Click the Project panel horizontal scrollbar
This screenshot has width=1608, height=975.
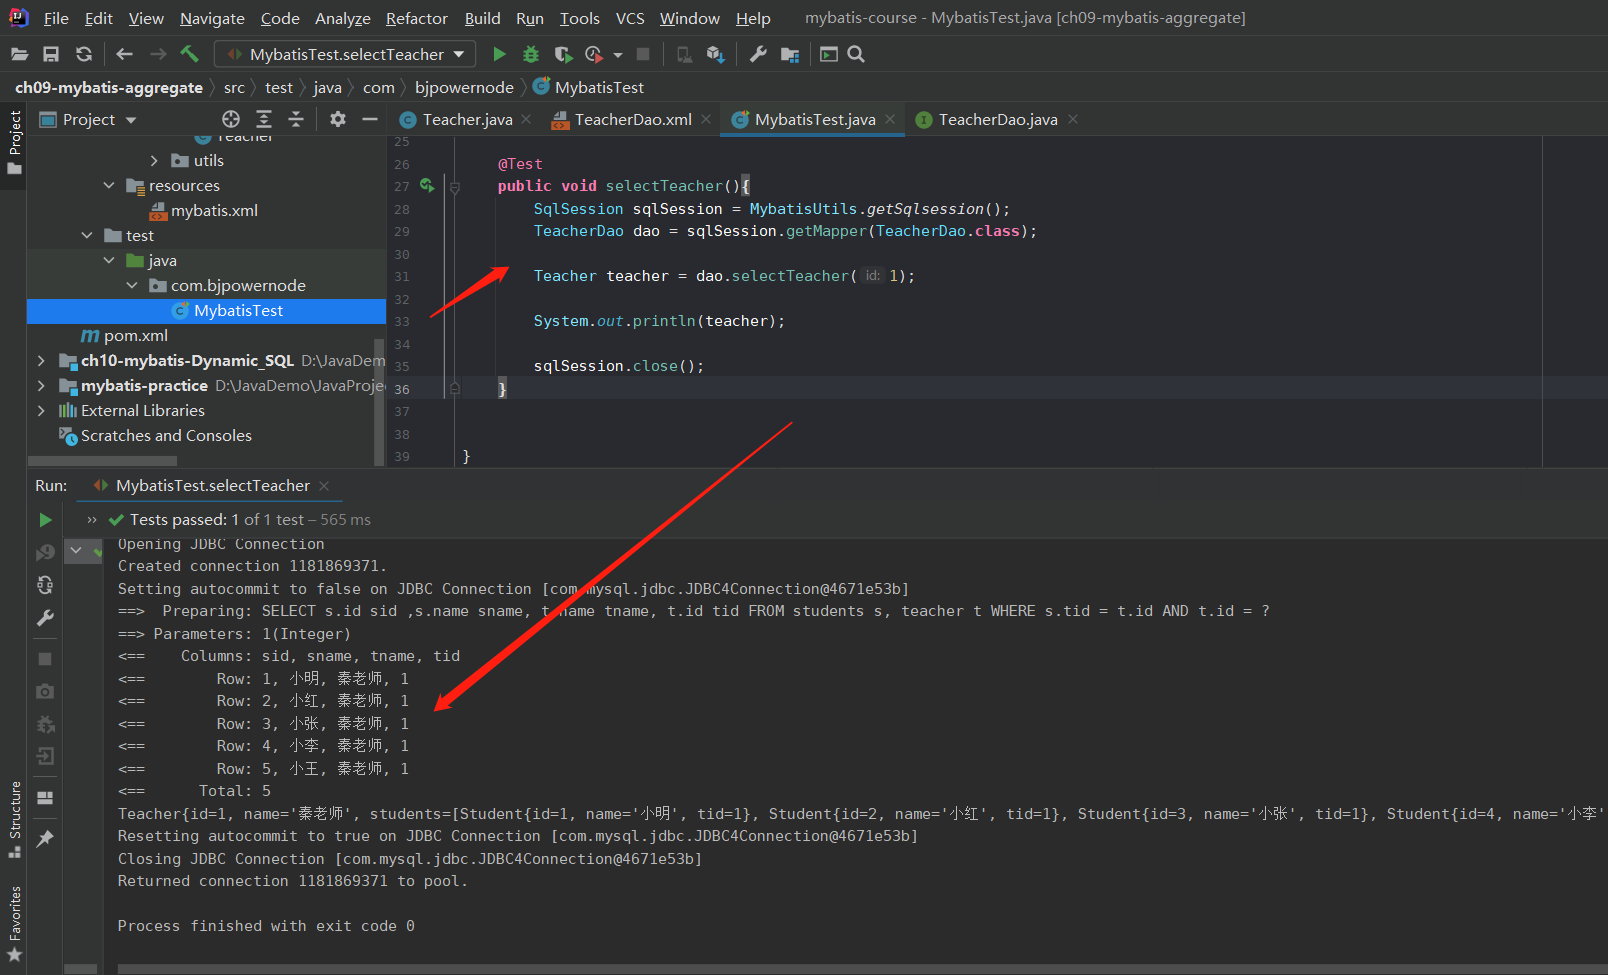pos(102,461)
